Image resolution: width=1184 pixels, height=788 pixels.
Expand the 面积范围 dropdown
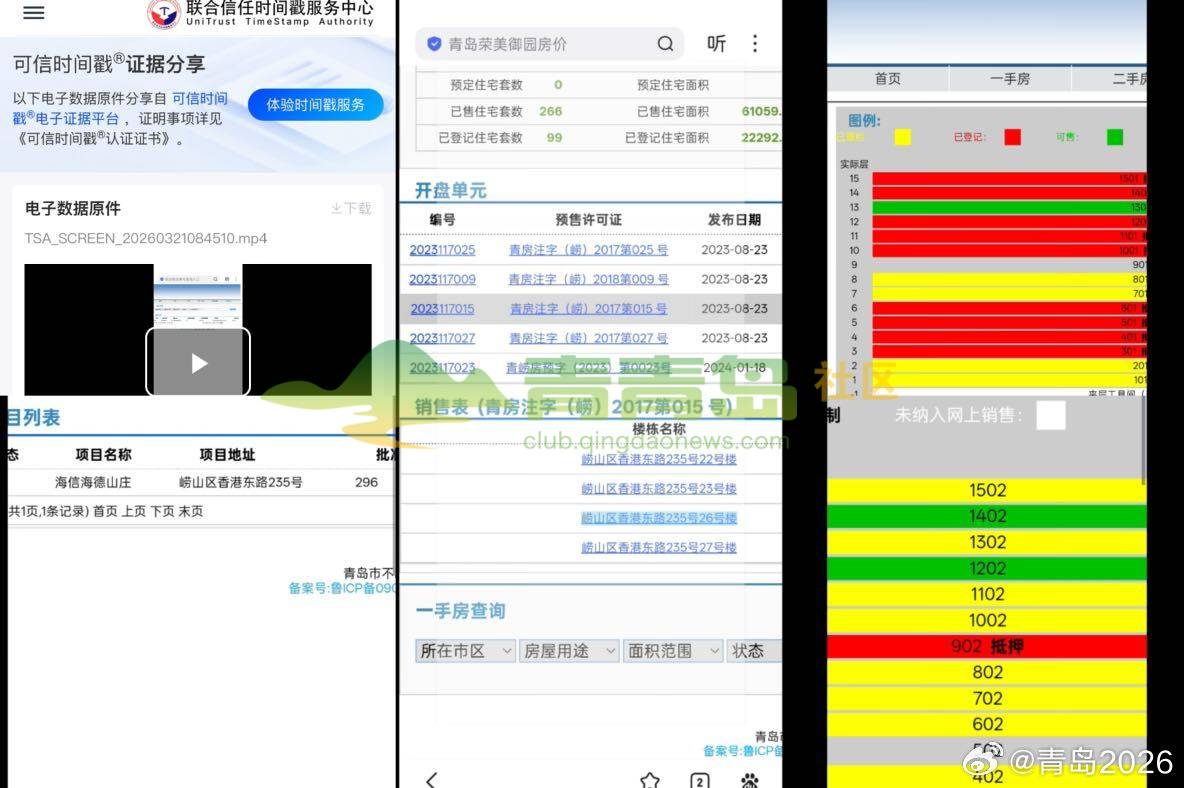tap(673, 651)
